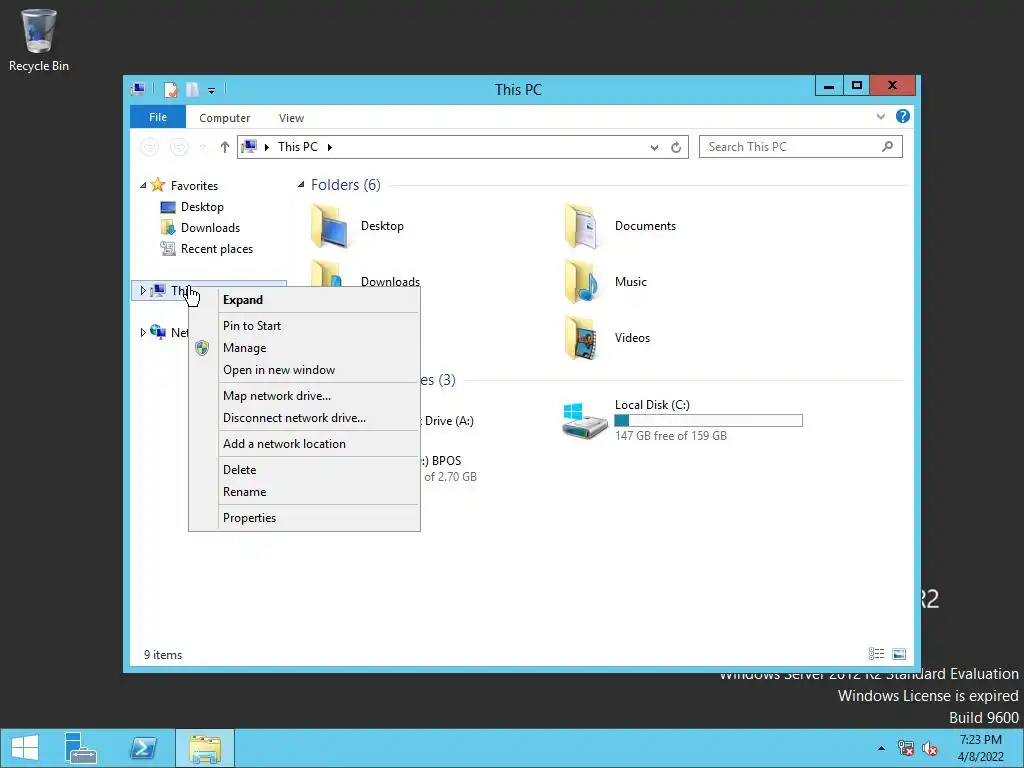Select the Desktop folder icon in Folders
This screenshot has width=1024, height=768.
click(330, 226)
